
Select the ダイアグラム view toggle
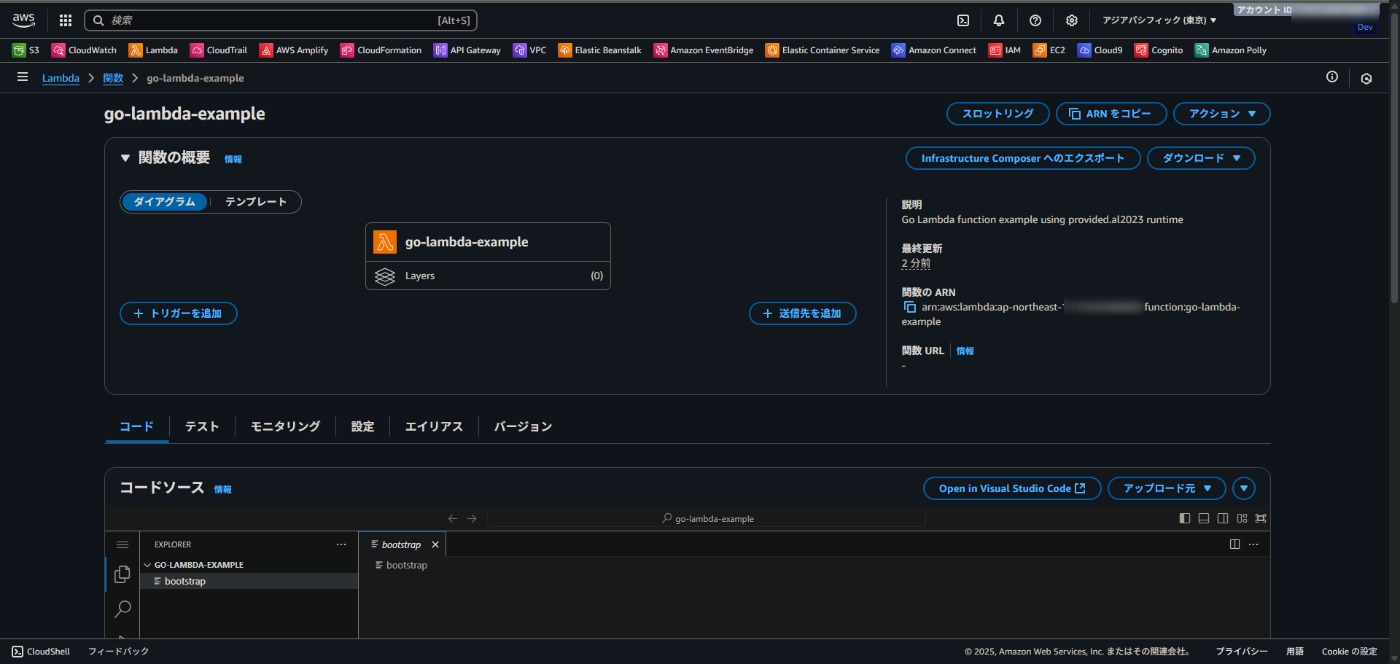[165, 202]
